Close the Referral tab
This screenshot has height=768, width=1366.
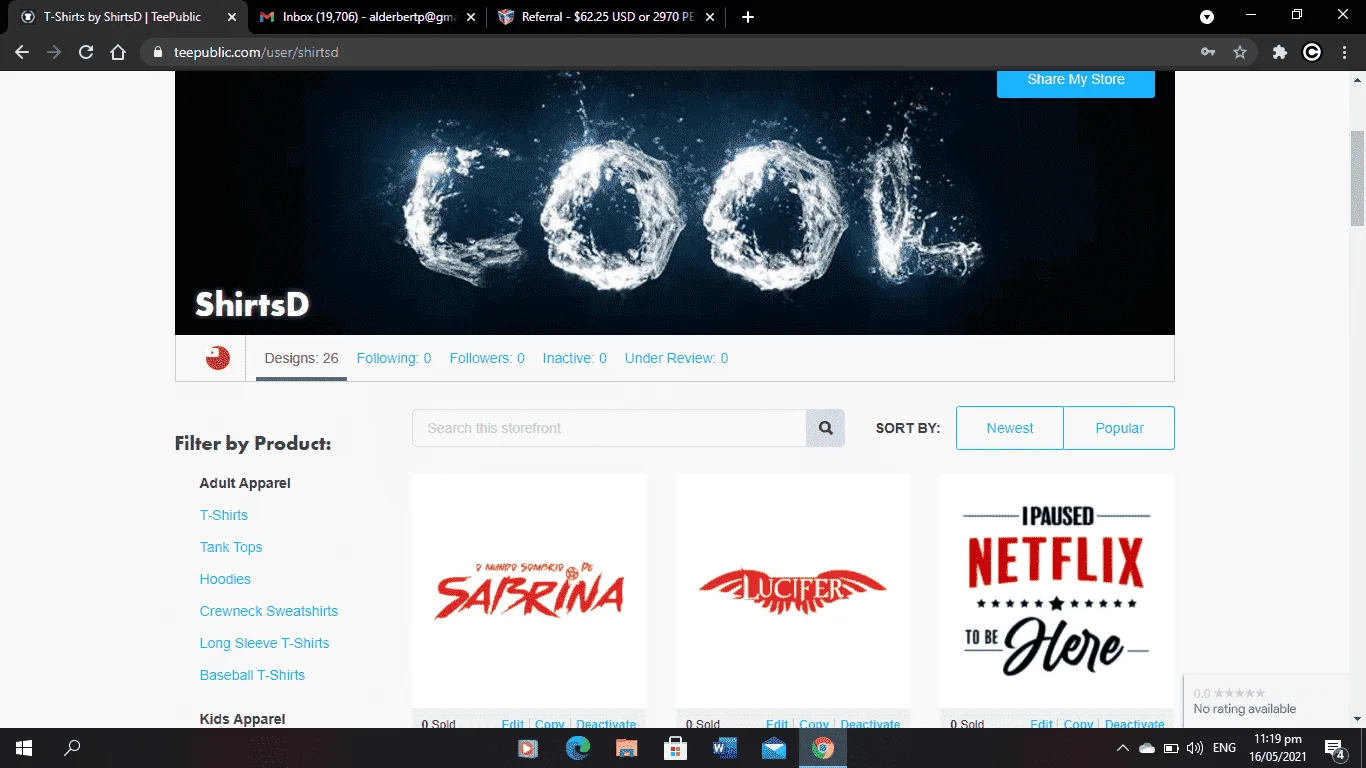tap(710, 17)
